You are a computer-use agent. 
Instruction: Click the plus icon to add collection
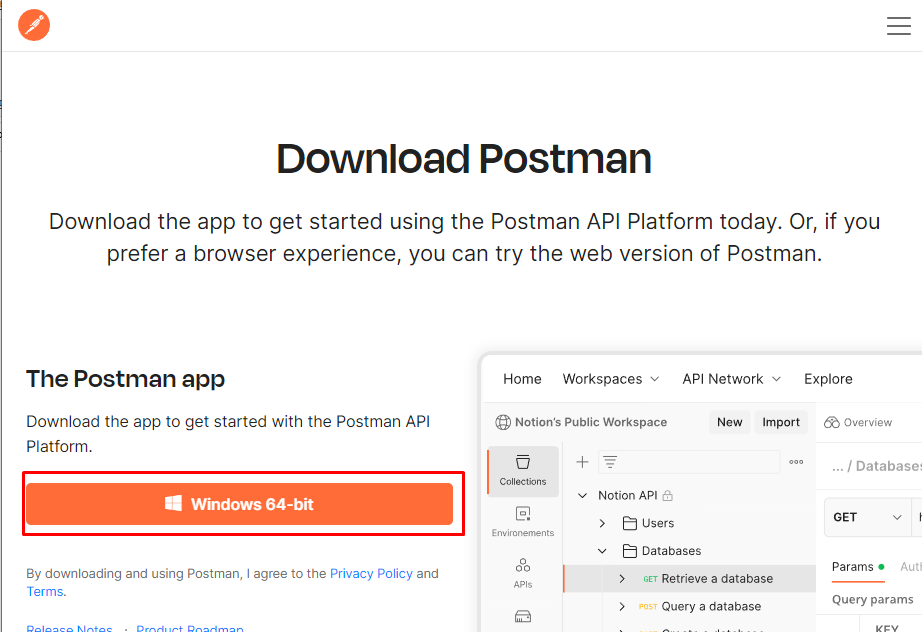coord(582,462)
